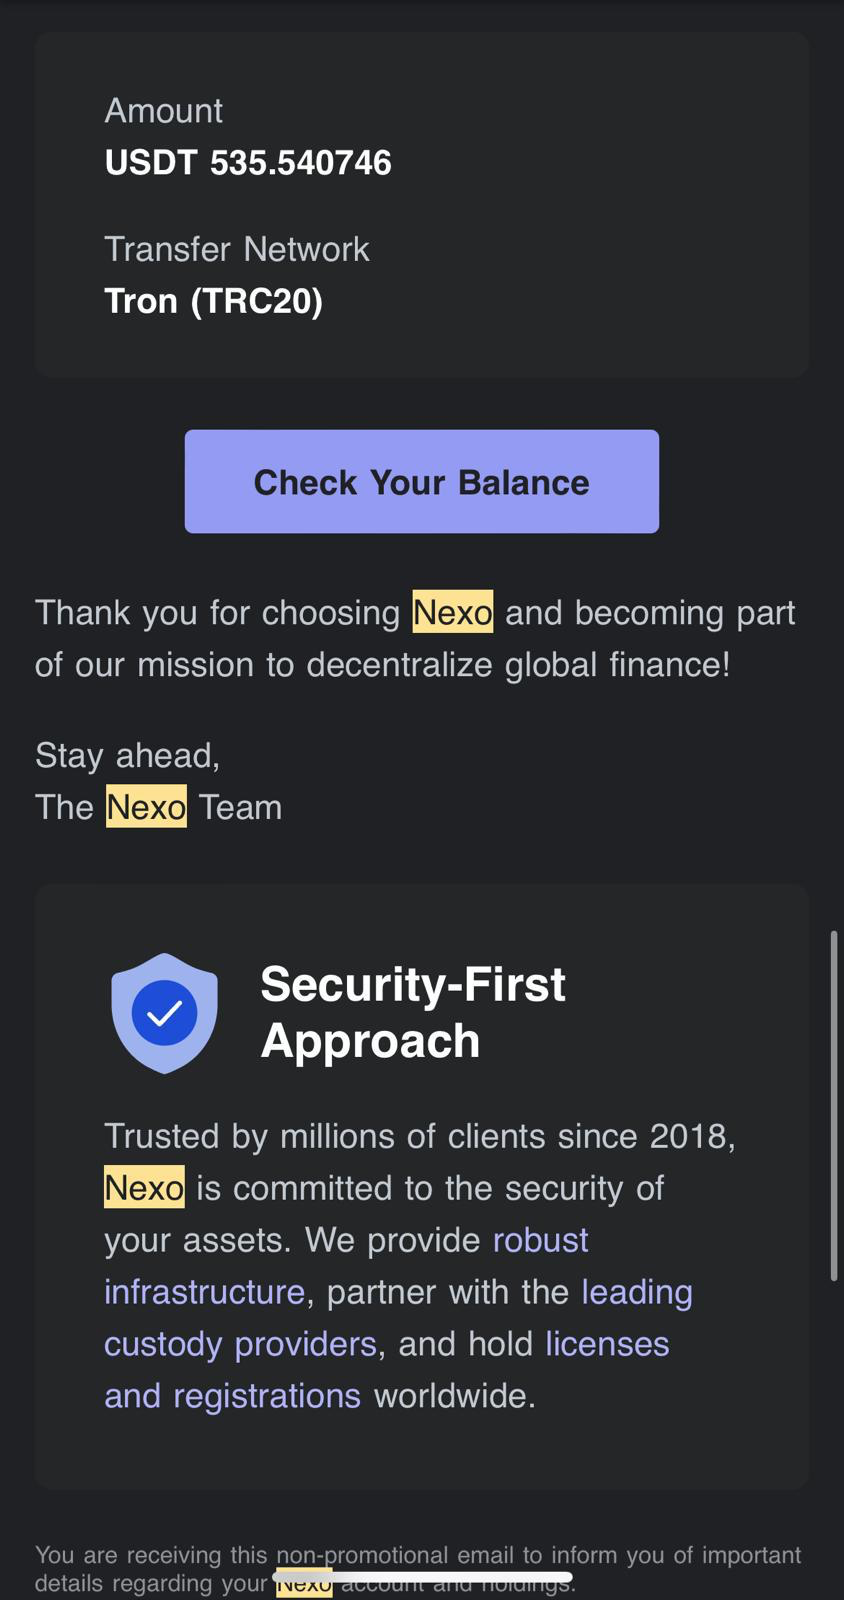The width and height of the screenshot is (844, 1600).
Task: Tap the Tron (TRC20) network value
Action: point(213,301)
